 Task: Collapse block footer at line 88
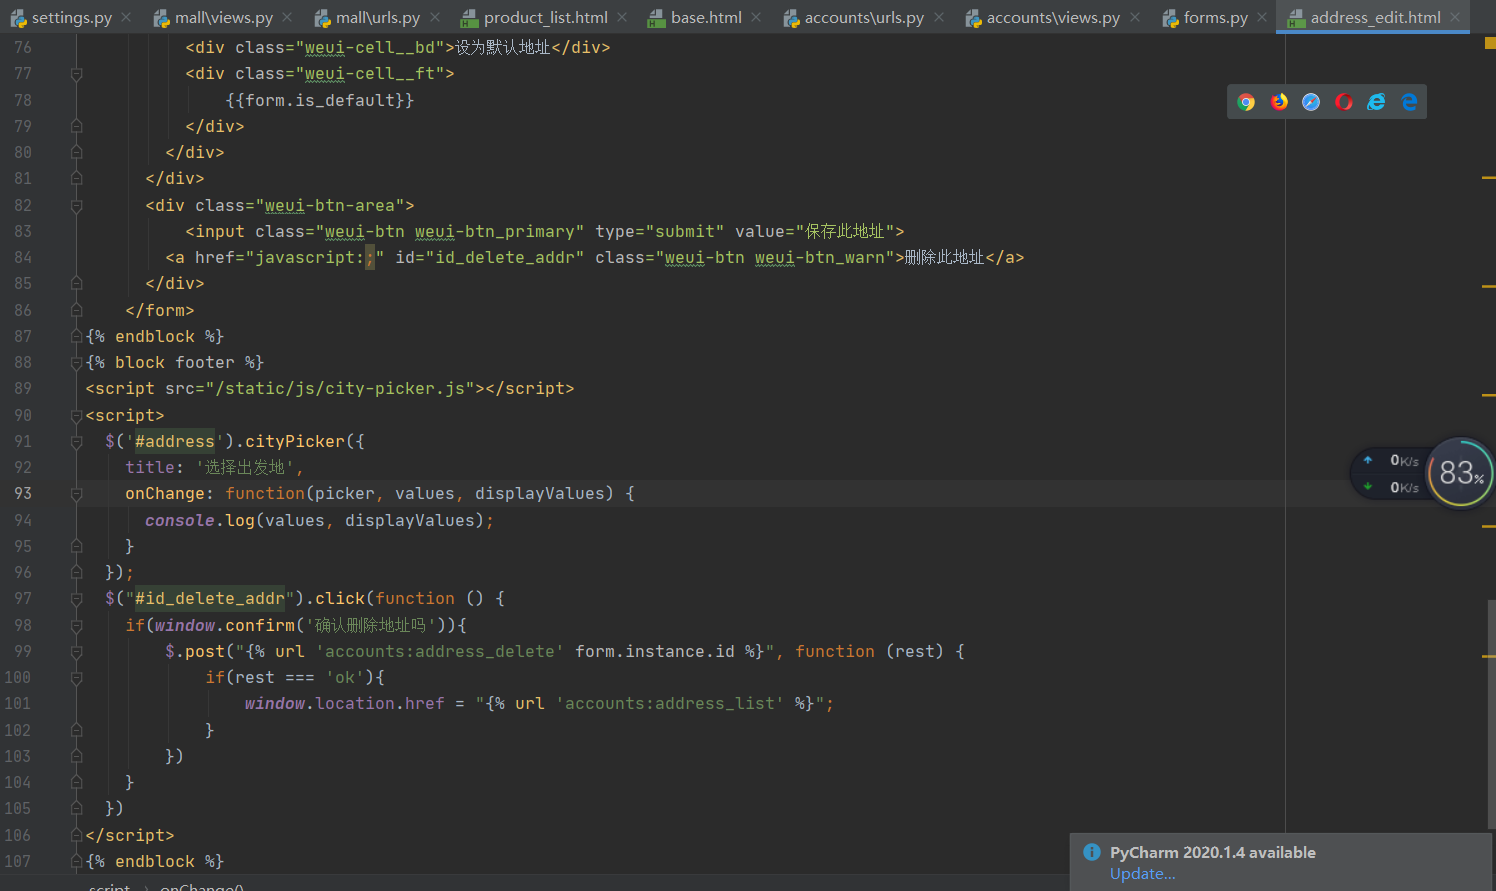pyautogui.click(x=76, y=362)
